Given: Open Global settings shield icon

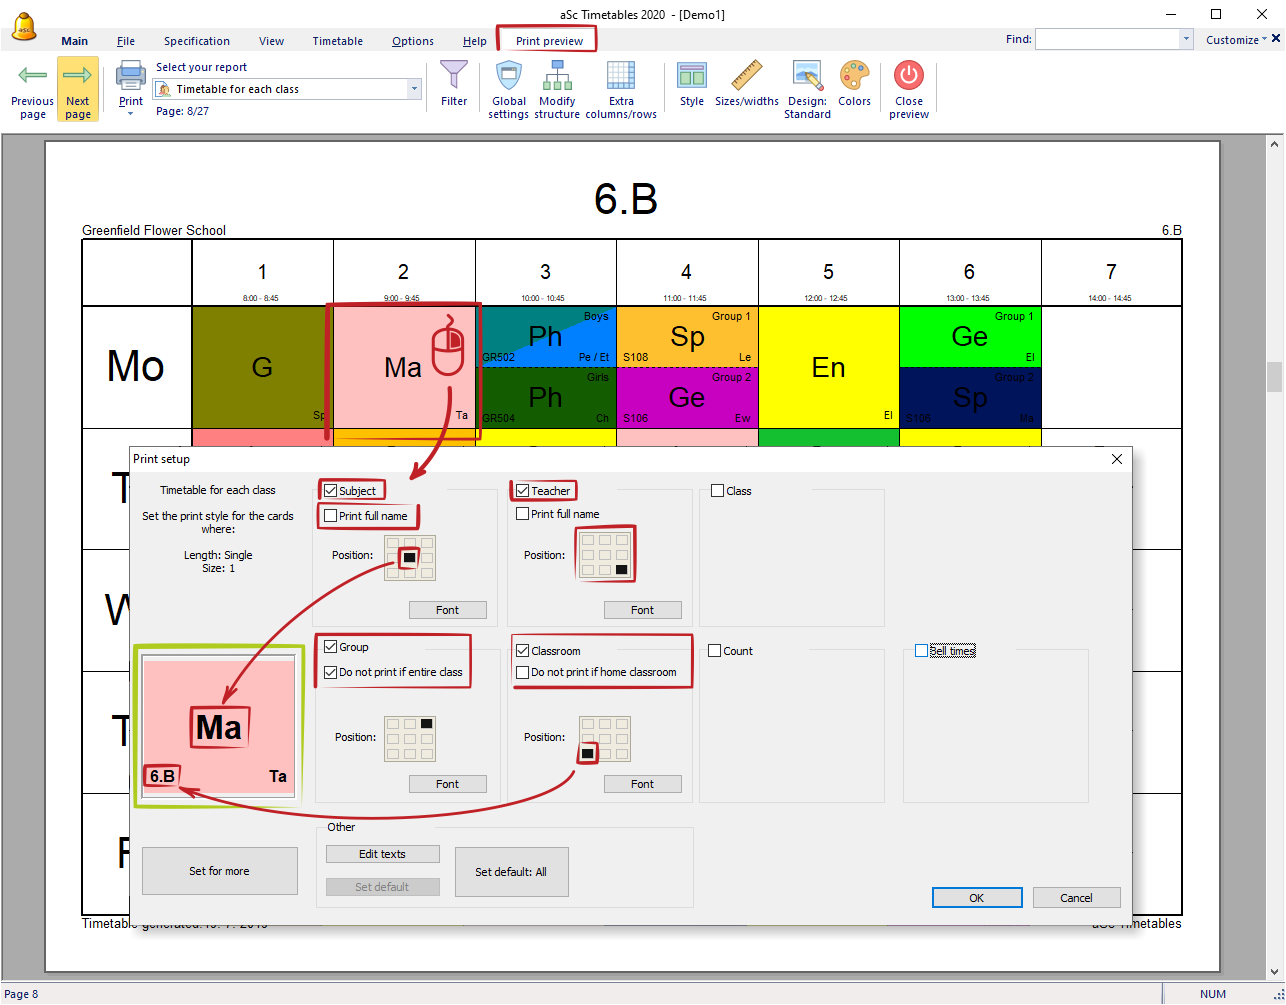Looking at the screenshot, I should (509, 76).
